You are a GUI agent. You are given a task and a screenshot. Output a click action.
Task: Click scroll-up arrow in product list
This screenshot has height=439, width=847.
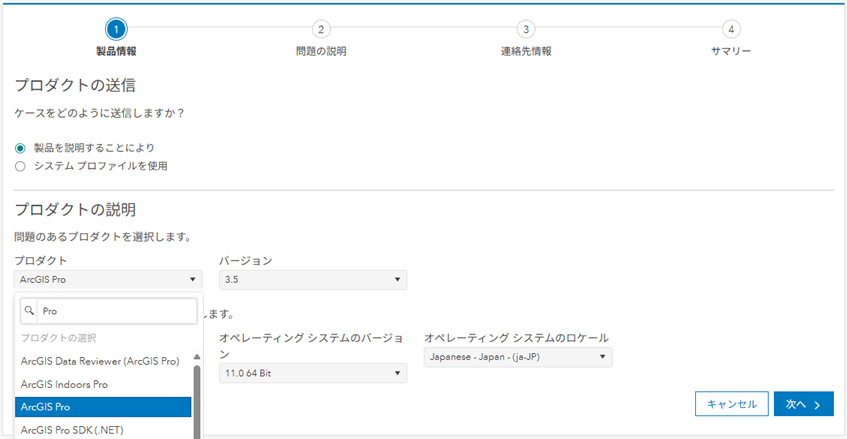(197, 357)
